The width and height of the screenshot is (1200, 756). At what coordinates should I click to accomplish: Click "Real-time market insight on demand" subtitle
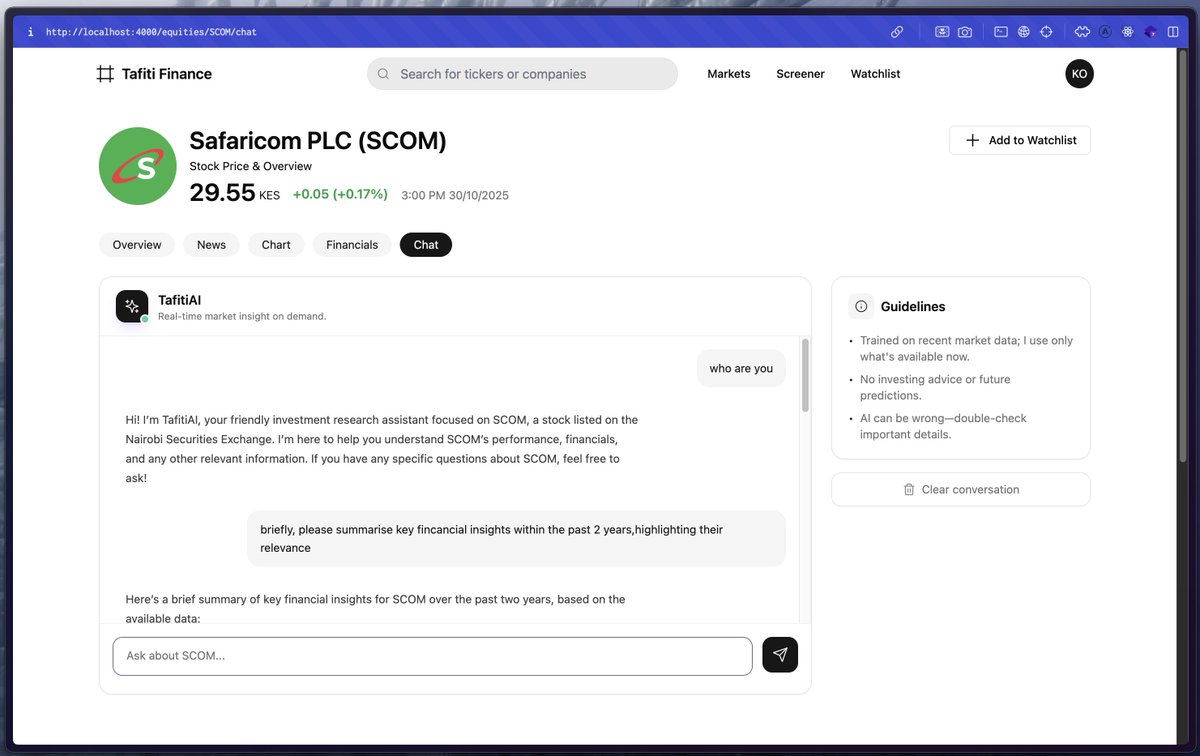(242, 316)
